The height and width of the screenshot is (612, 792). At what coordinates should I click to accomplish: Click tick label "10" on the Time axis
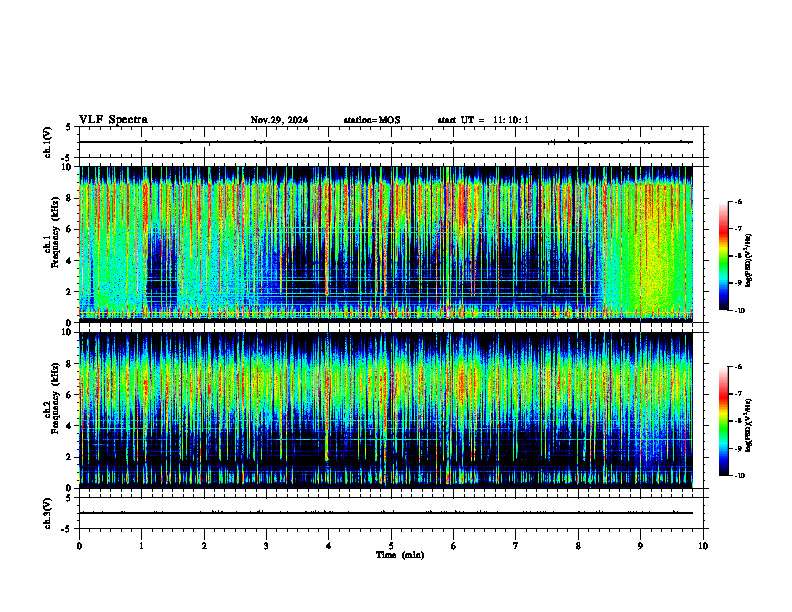point(703,546)
